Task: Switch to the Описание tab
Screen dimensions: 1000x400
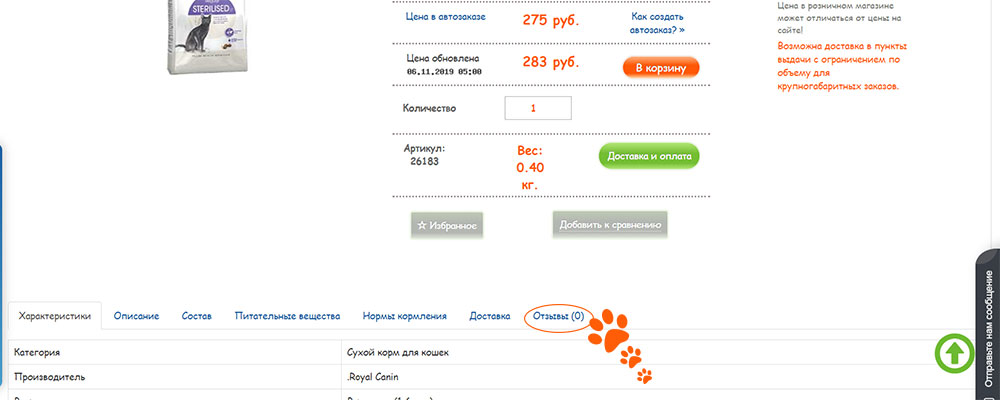Action: (136, 316)
